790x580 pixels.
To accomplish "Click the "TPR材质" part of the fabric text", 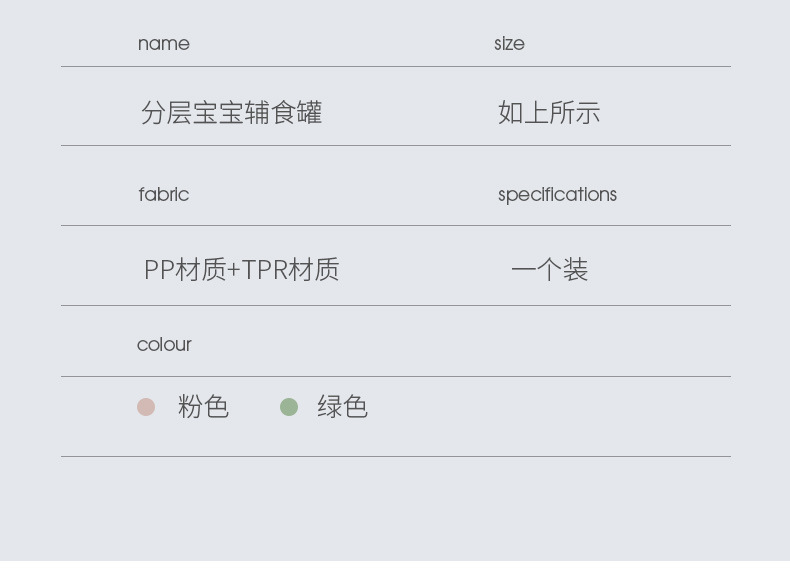I will click(x=291, y=270).
